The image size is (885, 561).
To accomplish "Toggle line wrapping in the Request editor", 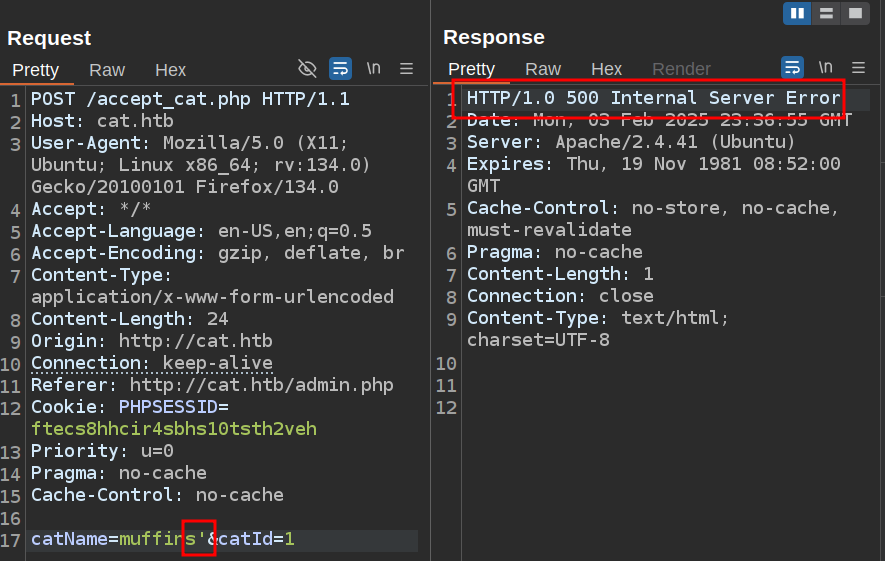I will pyautogui.click(x=341, y=69).
